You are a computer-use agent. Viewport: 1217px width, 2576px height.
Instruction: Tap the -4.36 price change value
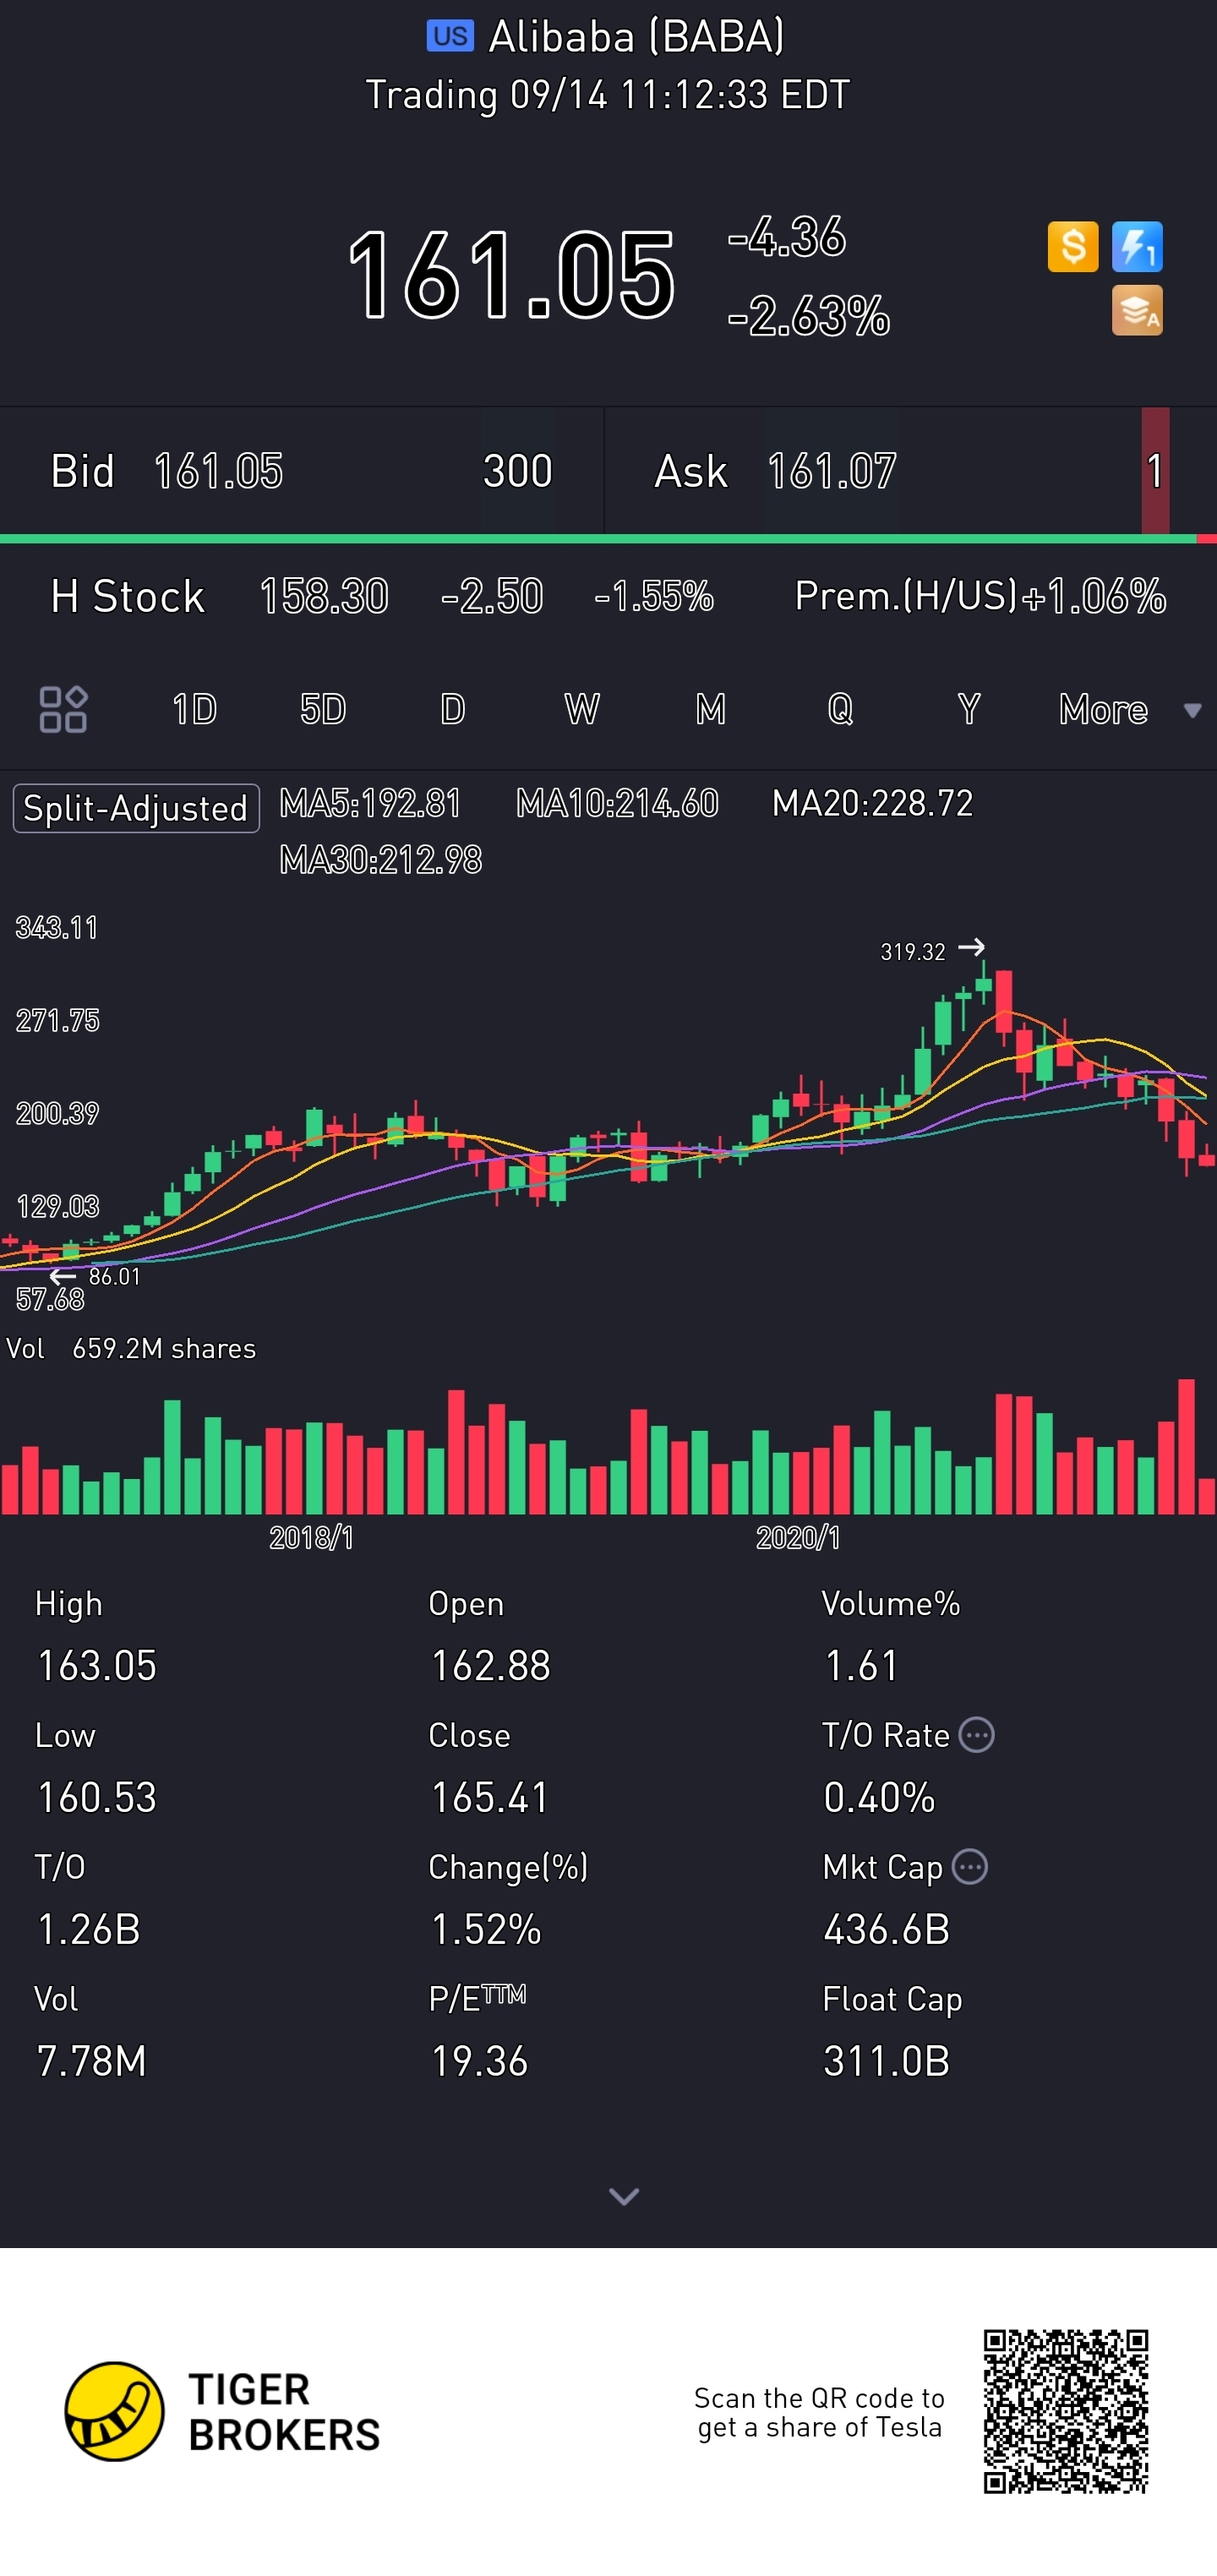tap(786, 237)
